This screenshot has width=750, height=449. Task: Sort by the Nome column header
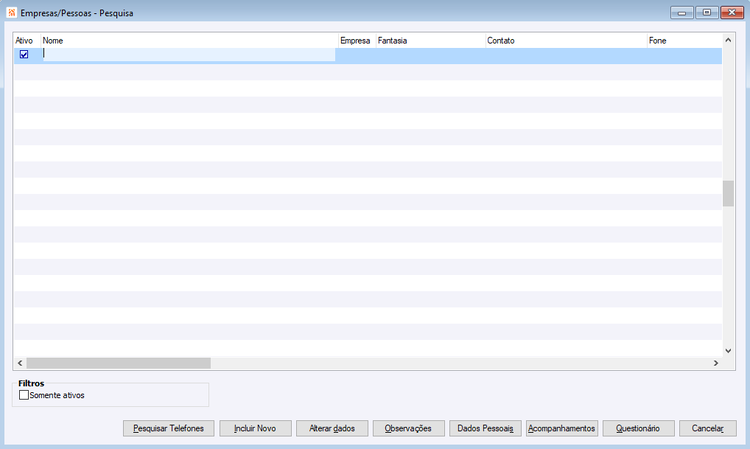pyautogui.click(x=189, y=41)
